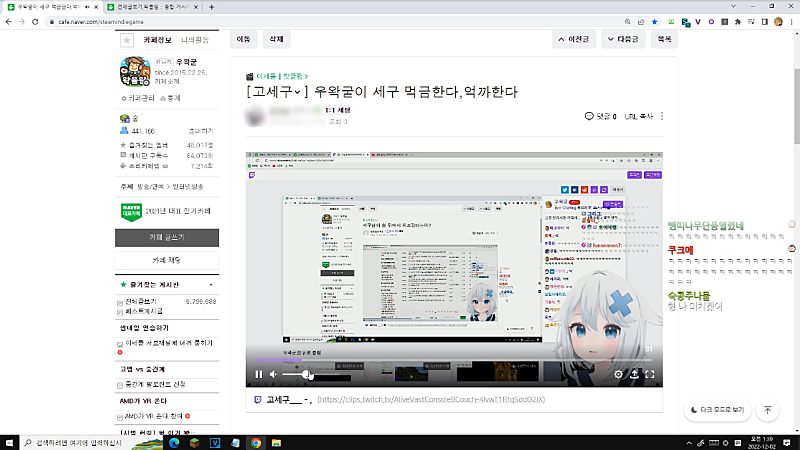This screenshot has width=800, height=450.
Task: Collapse the 즐겨찾는 게시판 section arrow
Action: (x=209, y=285)
